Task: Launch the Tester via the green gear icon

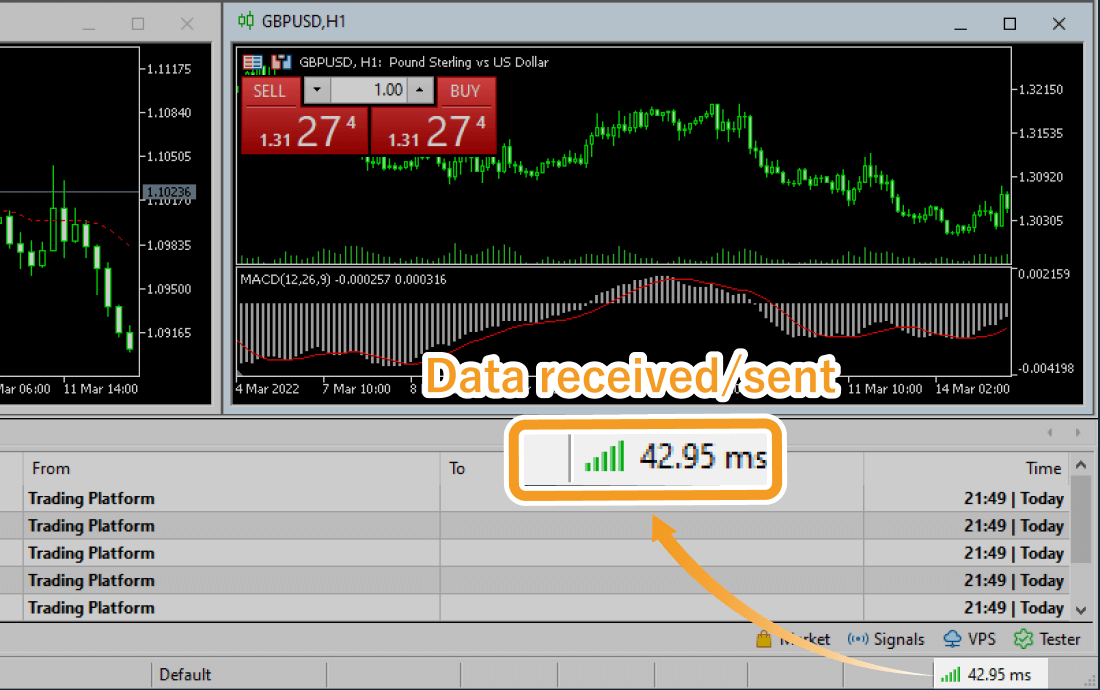Action: point(1022,639)
